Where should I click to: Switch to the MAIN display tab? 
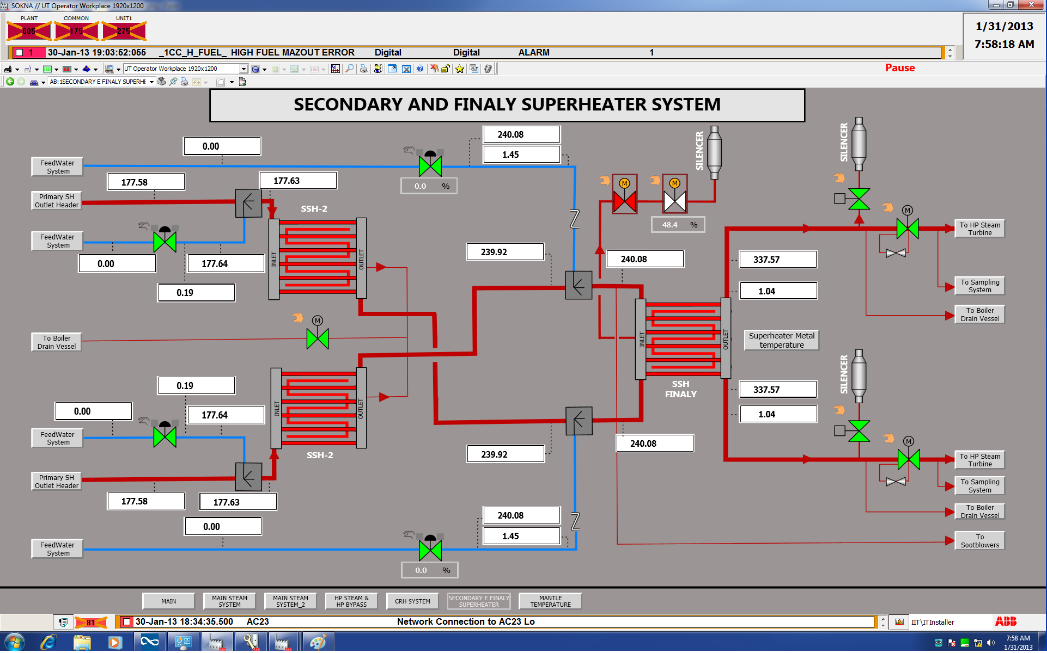pos(168,601)
